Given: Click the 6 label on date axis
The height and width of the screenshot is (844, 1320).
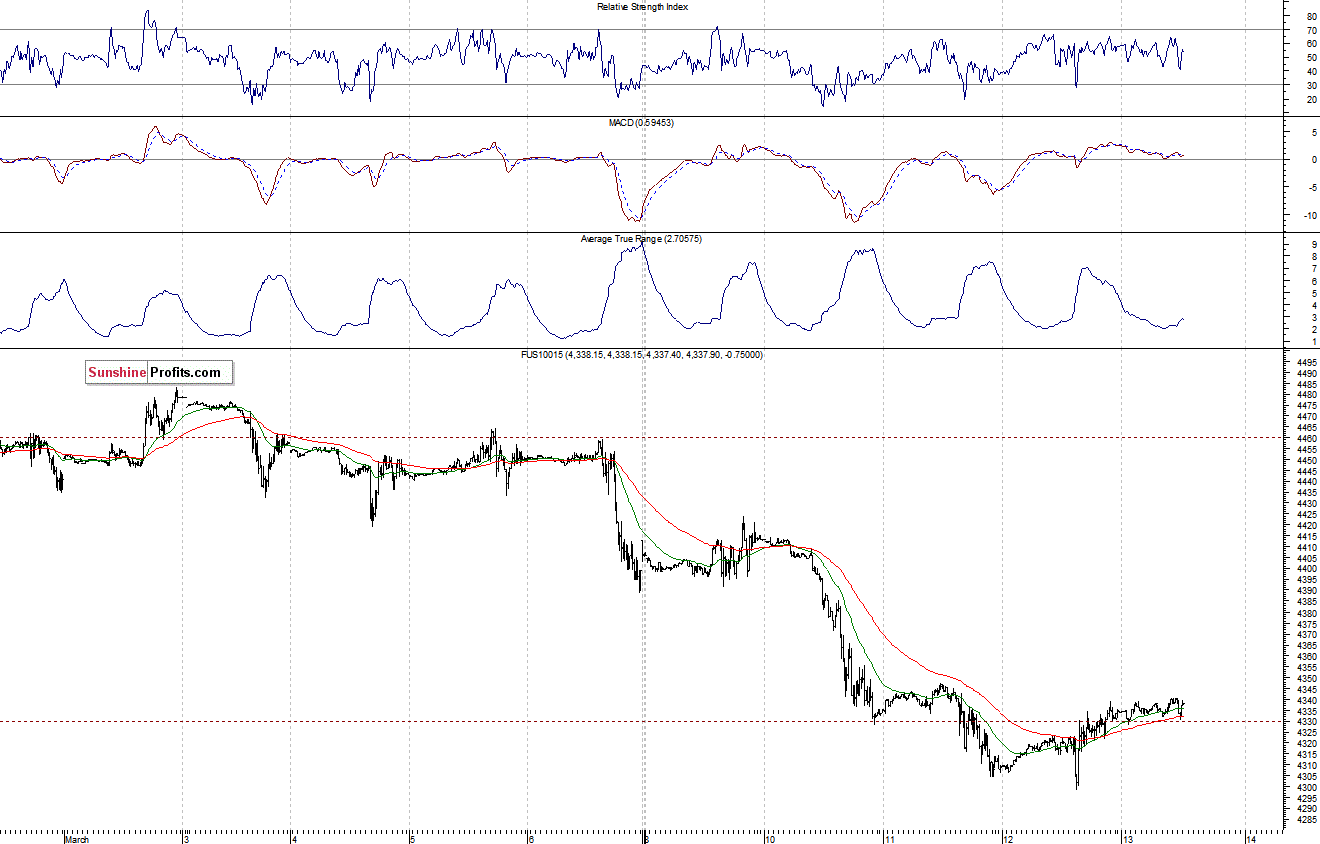Looking at the screenshot, I should pyautogui.click(x=532, y=839).
